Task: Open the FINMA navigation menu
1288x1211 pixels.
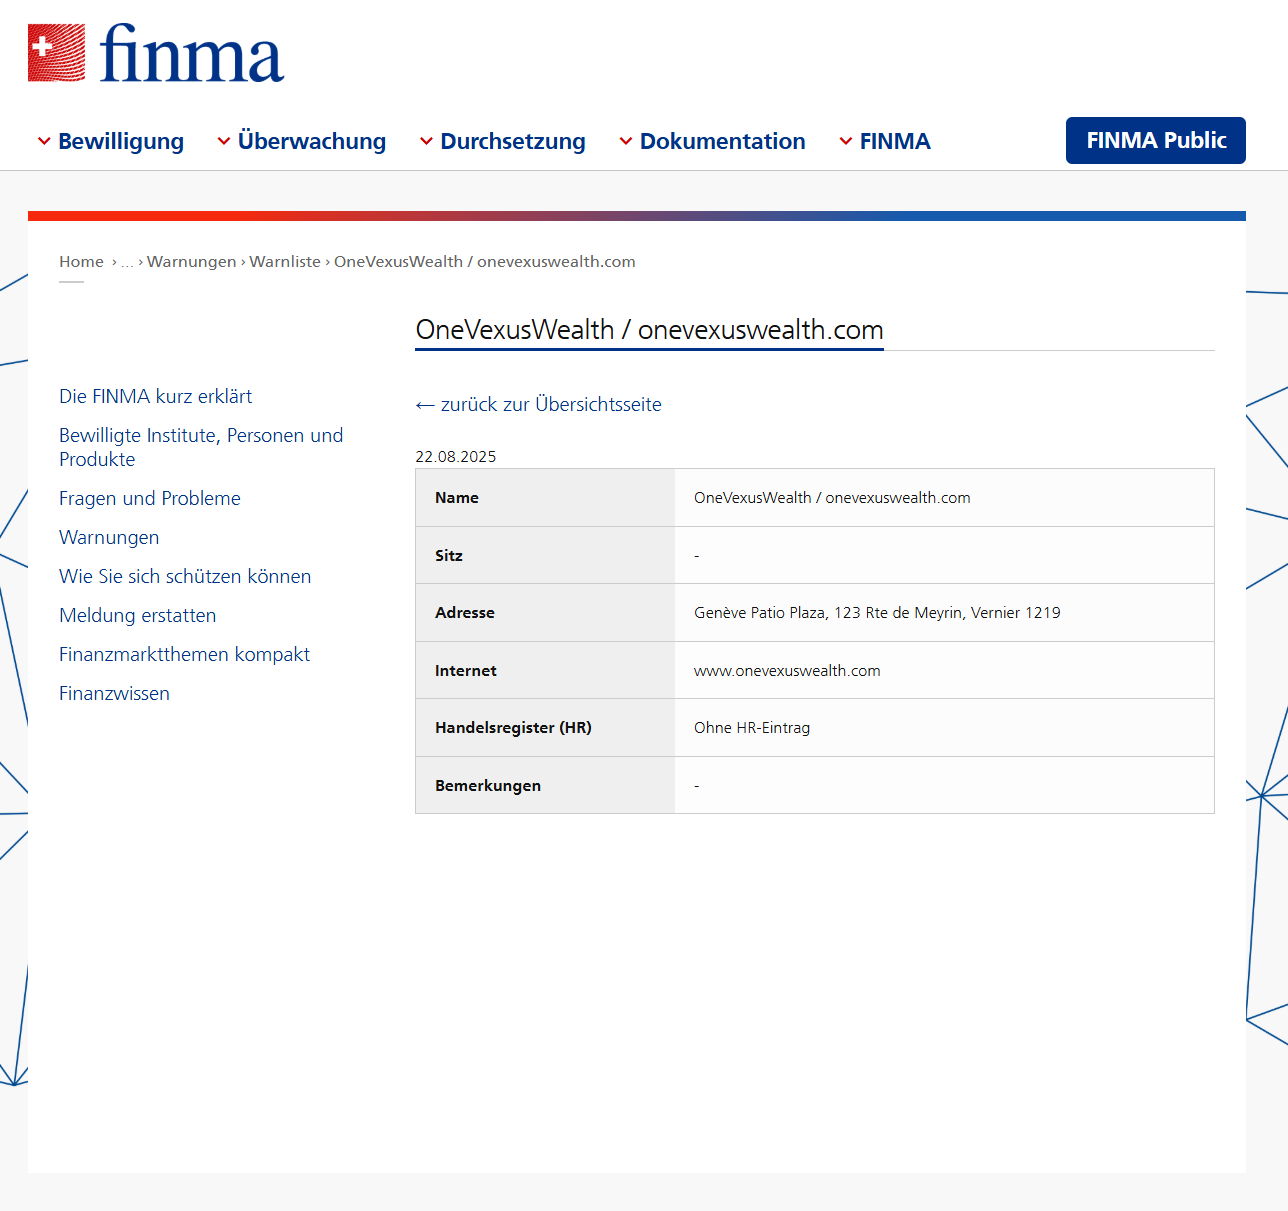Action: tap(895, 141)
